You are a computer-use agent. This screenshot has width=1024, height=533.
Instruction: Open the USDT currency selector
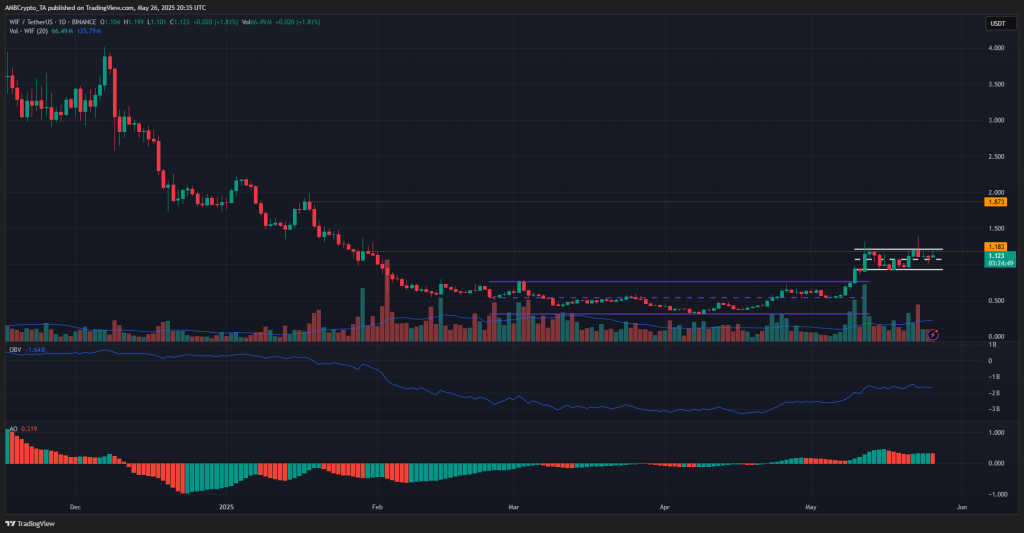pyautogui.click(x=998, y=24)
